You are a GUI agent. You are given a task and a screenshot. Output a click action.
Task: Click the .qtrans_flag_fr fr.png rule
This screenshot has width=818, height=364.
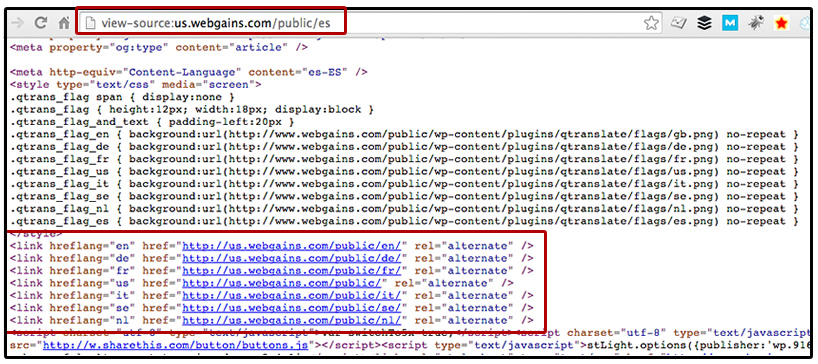tap(404, 160)
